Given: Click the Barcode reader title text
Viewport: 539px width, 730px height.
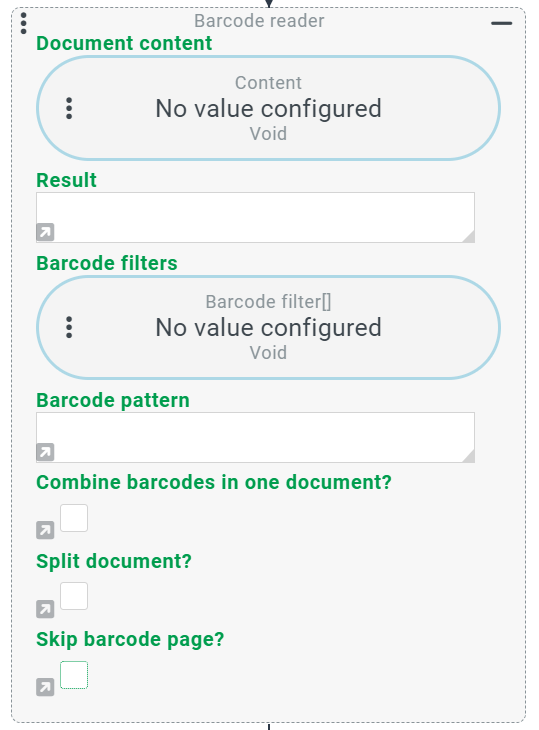Looking at the screenshot, I should click(259, 21).
